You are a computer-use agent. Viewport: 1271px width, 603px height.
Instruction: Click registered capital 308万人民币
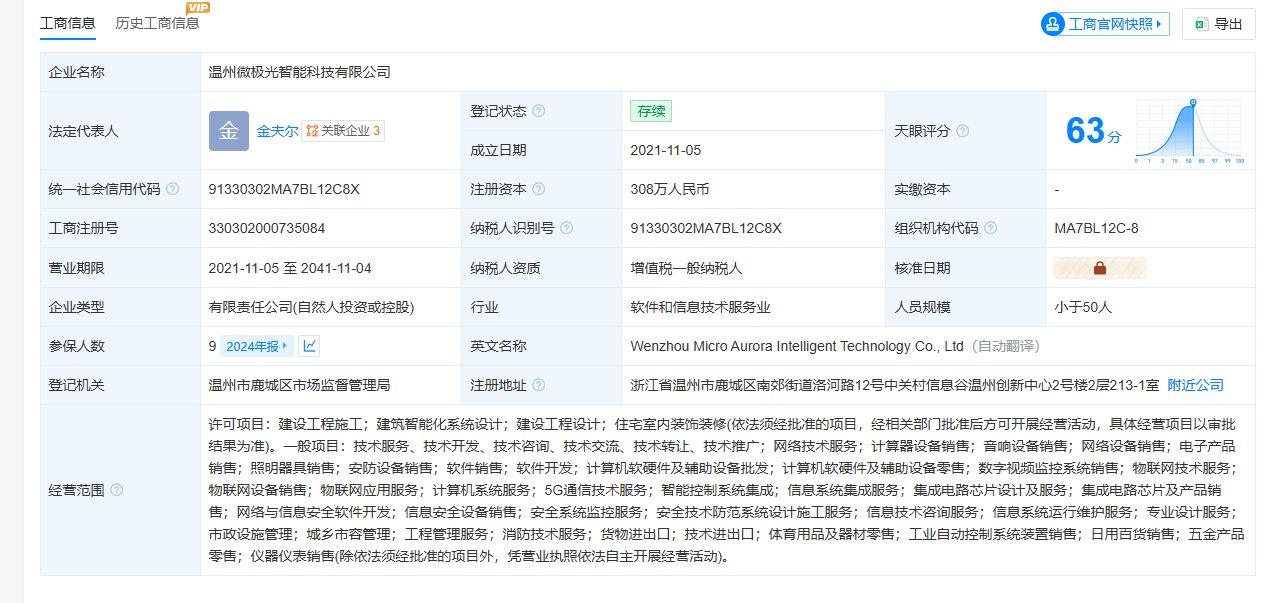click(x=670, y=189)
